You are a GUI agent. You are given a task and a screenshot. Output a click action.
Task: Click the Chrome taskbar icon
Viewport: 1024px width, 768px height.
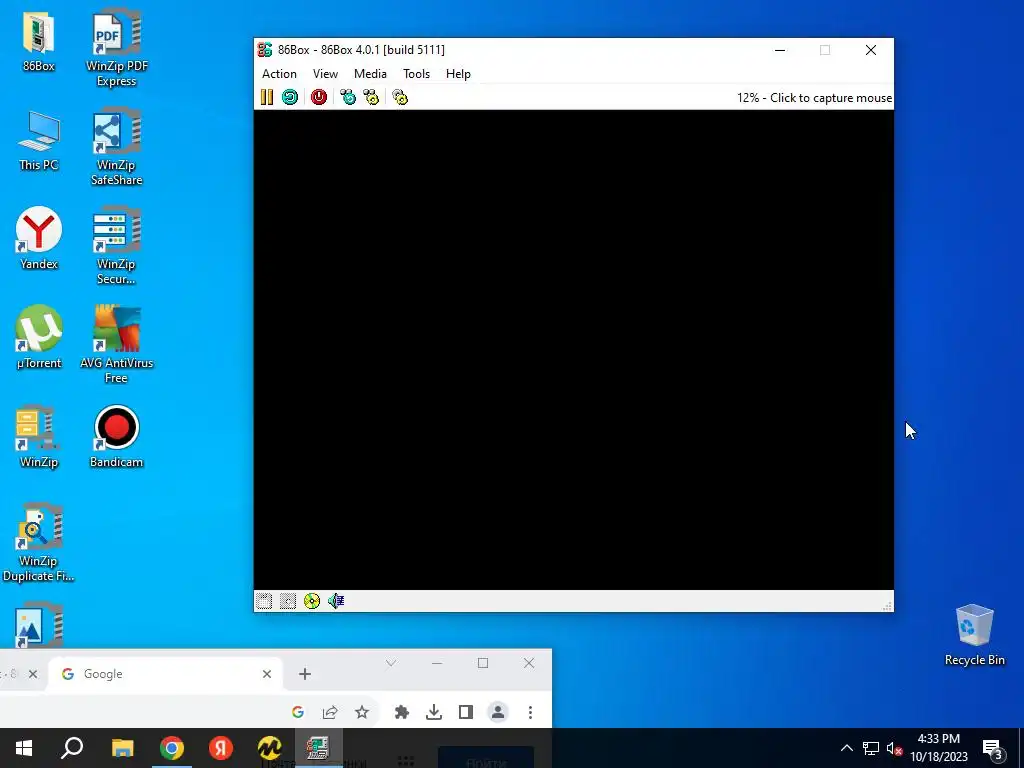pyautogui.click(x=172, y=748)
